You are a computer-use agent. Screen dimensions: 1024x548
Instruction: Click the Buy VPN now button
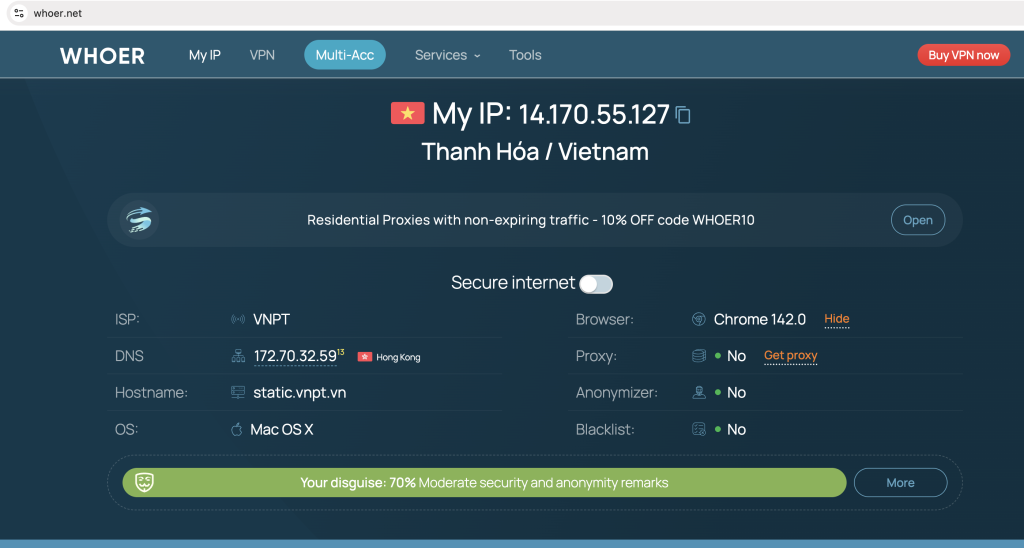coord(963,55)
